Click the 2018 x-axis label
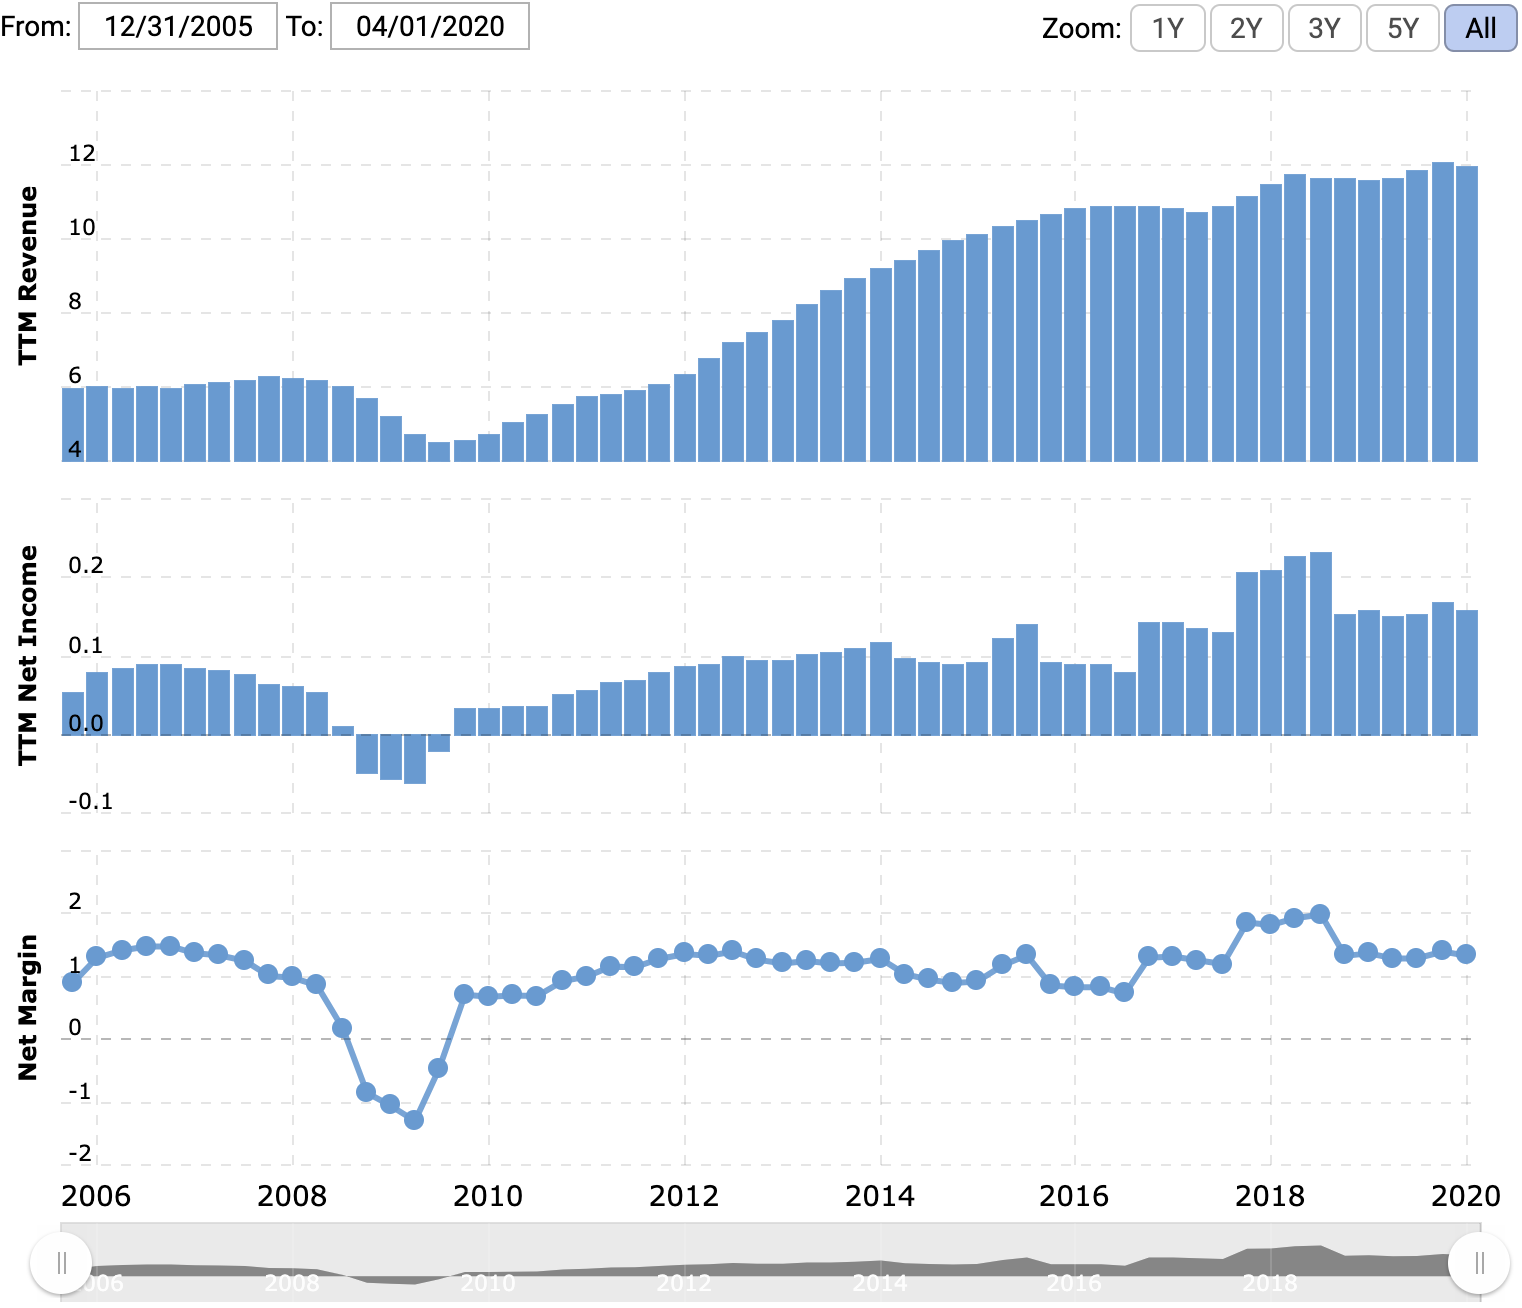 pyautogui.click(x=1270, y=1196)
